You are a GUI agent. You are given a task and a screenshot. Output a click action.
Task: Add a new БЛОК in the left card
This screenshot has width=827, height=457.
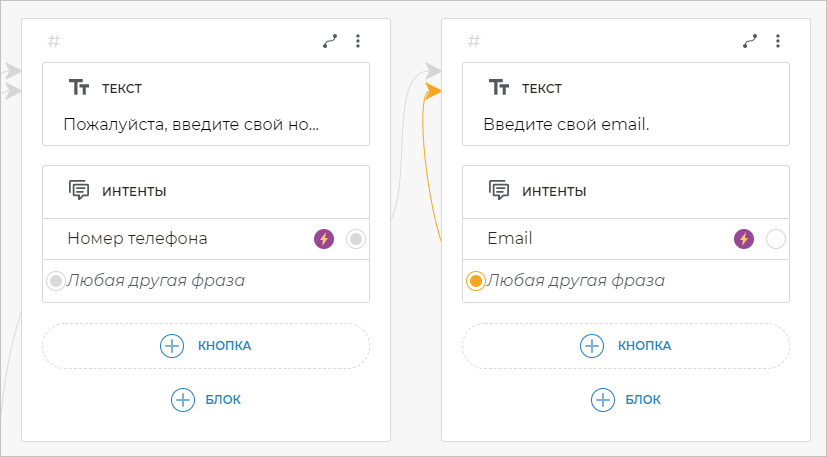pos(206,400)
